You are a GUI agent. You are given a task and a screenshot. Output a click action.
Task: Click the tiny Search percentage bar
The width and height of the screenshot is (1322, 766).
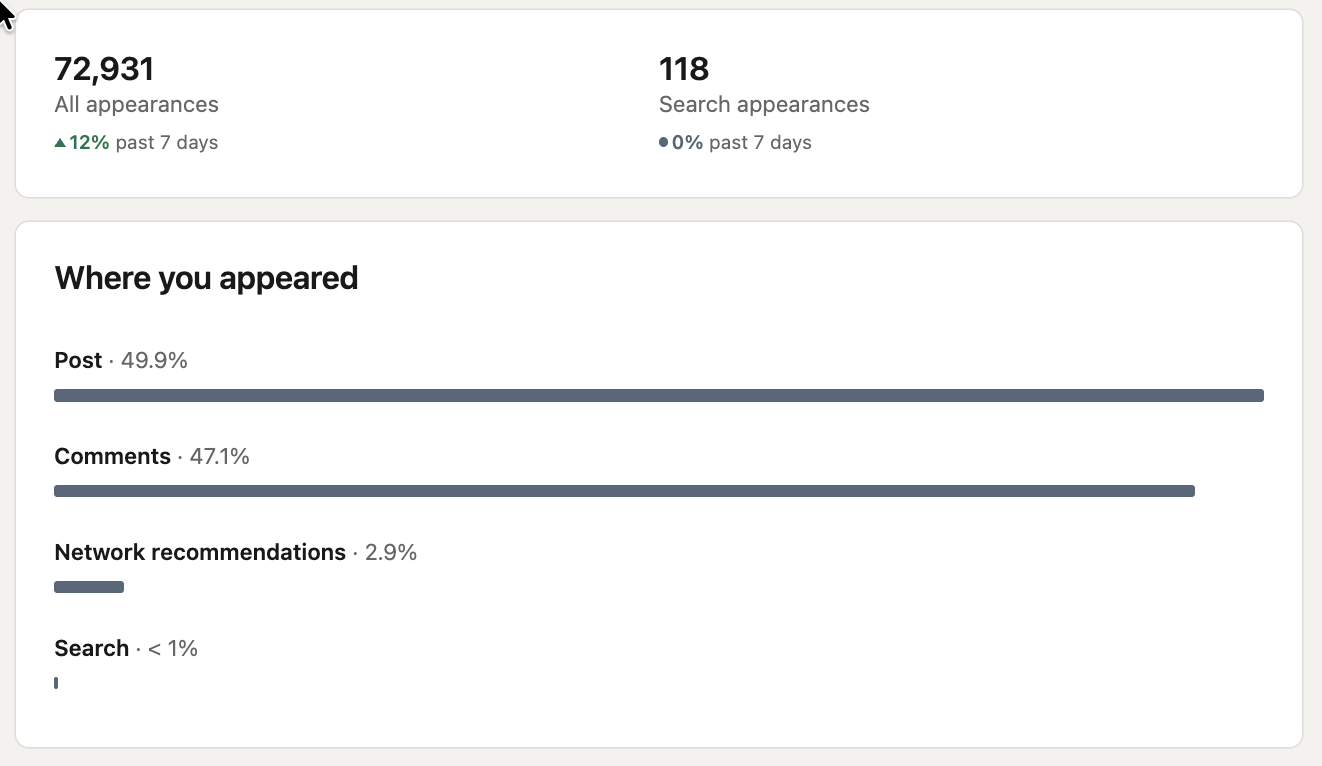point(56,683)
